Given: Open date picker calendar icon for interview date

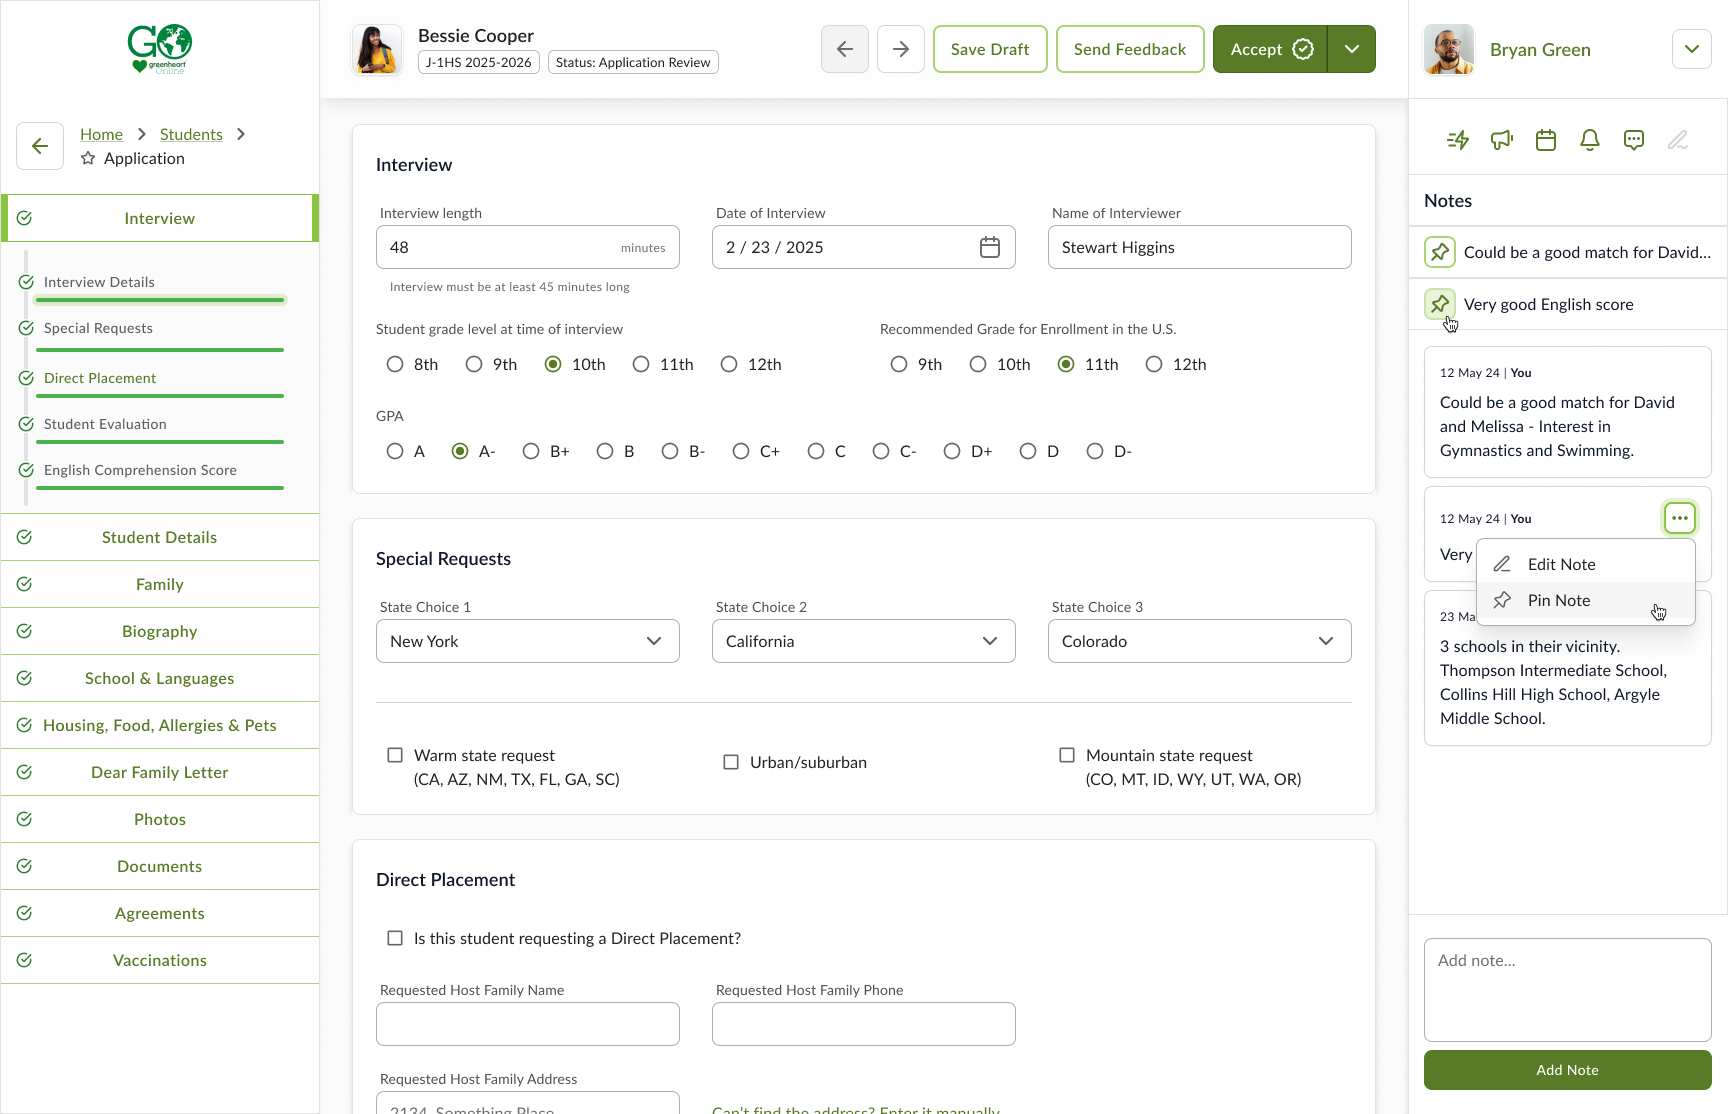Looking at the screenshot, I should pyautogui.click(x=990, y=247).
